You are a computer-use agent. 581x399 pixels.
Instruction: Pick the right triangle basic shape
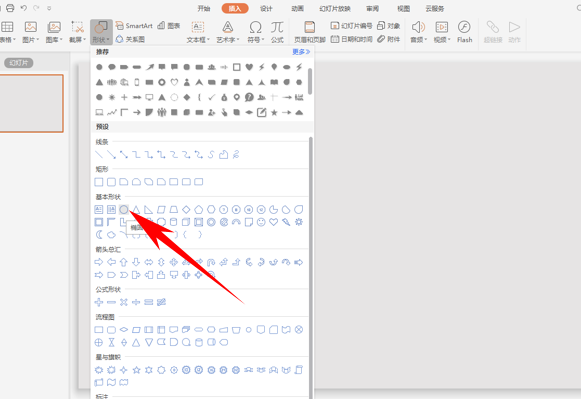pos(149,210)
